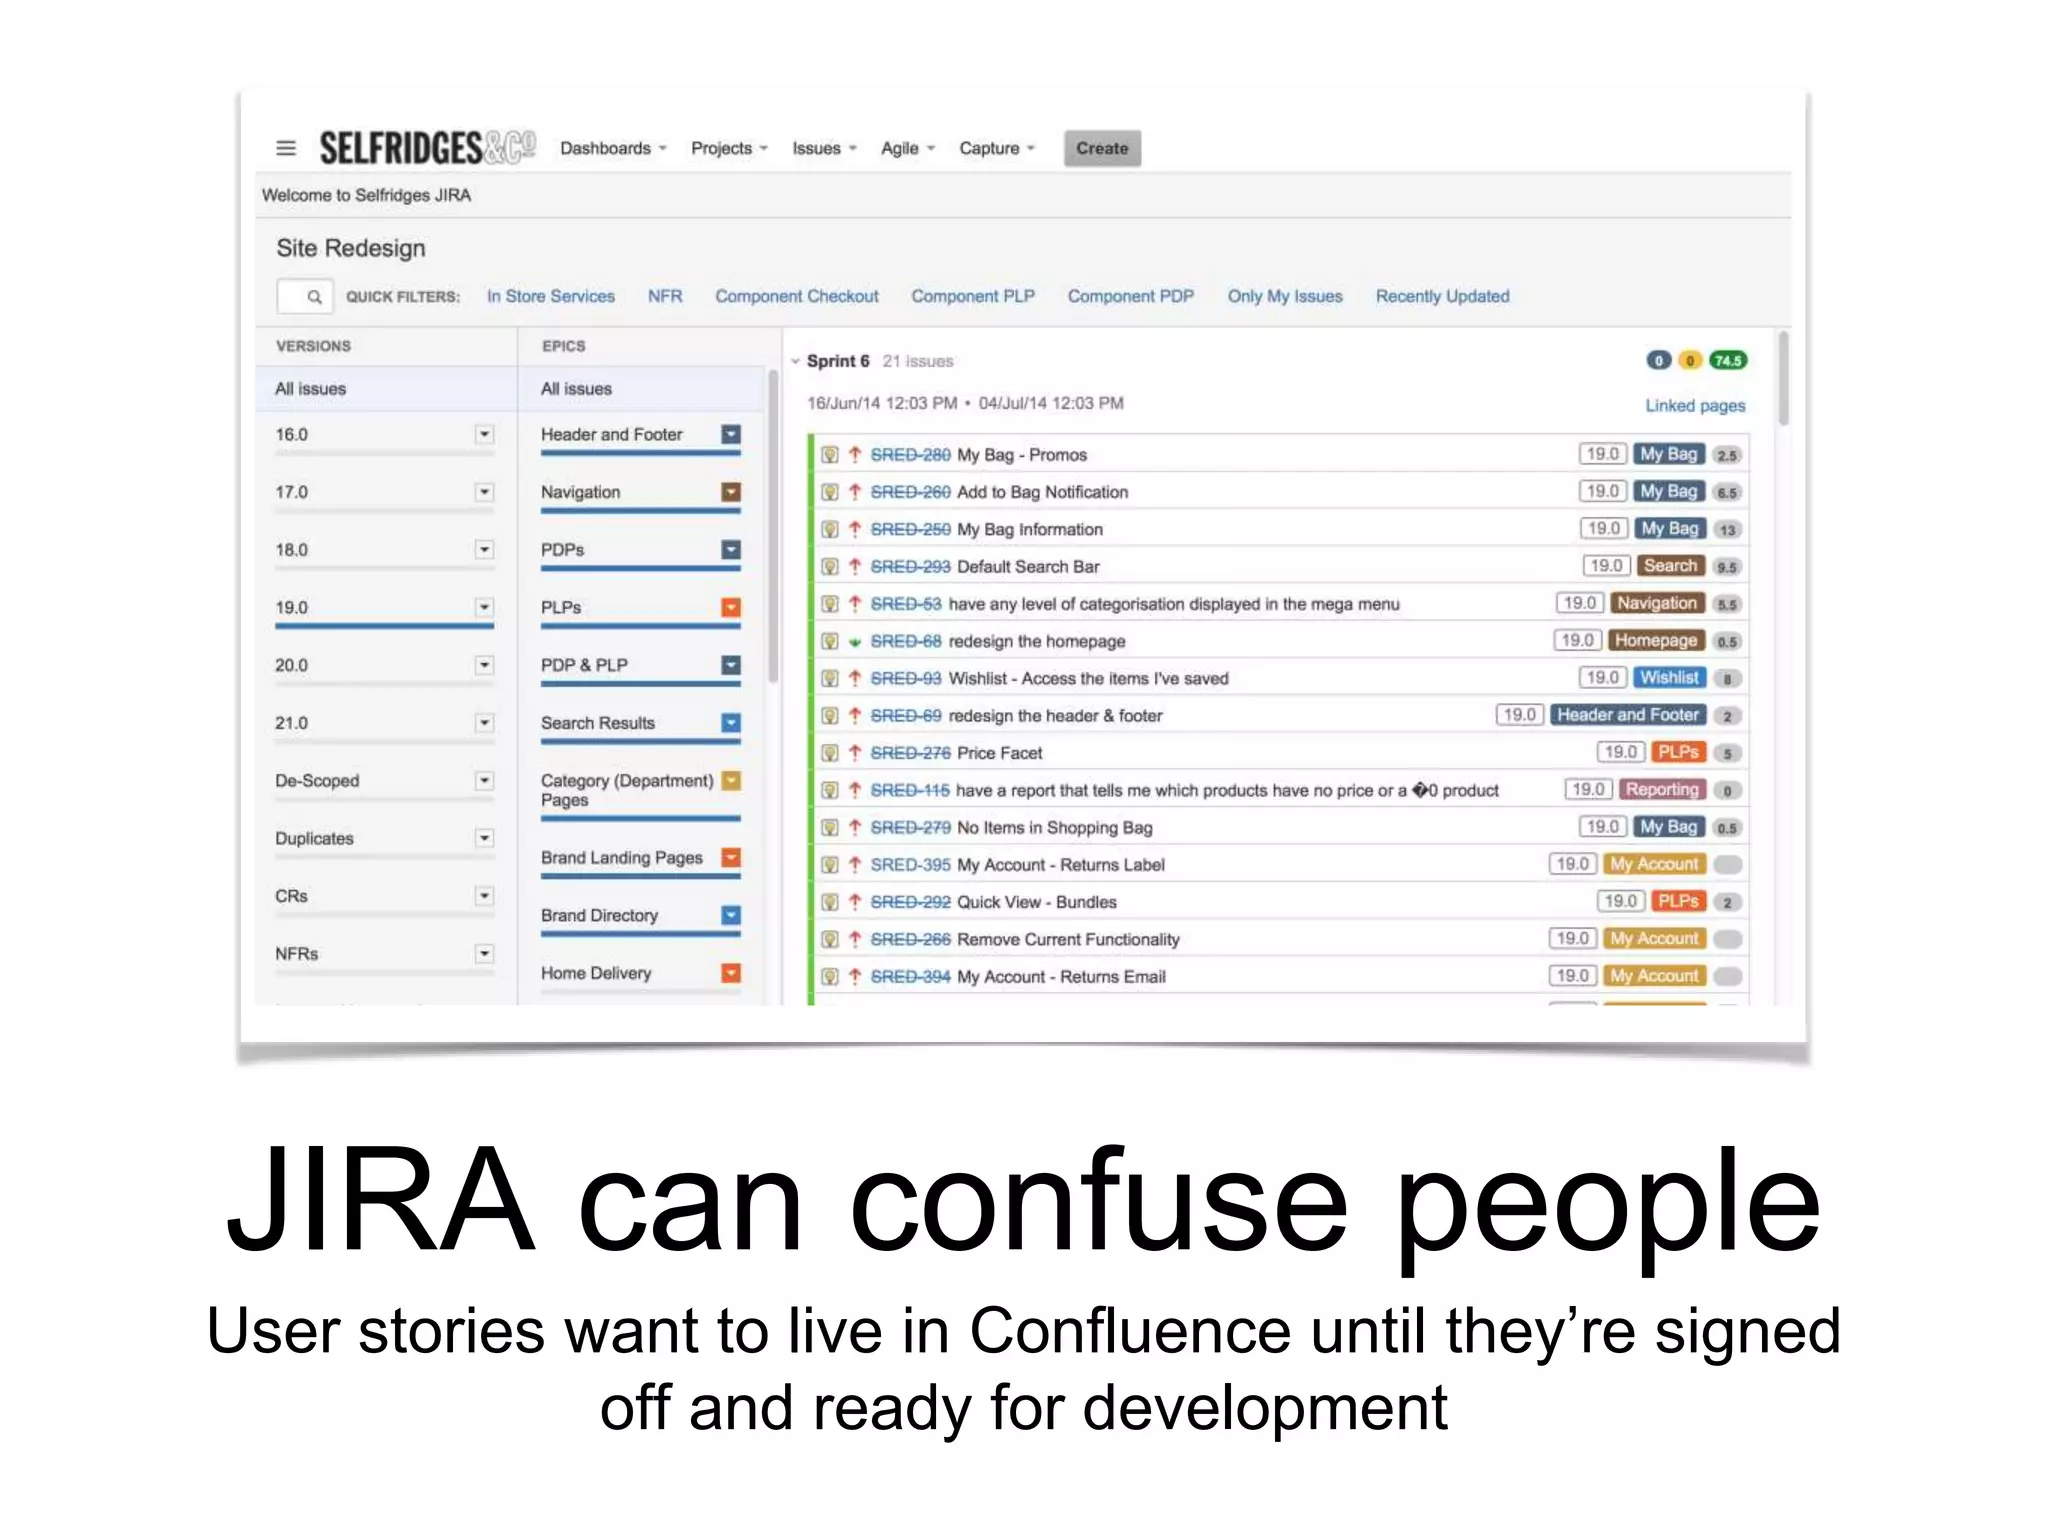The width and height of the screenshot is (2048, 1536).
Task: Expand De-Scoped version dropdown arrow
Action: click(x=484, y=780)
